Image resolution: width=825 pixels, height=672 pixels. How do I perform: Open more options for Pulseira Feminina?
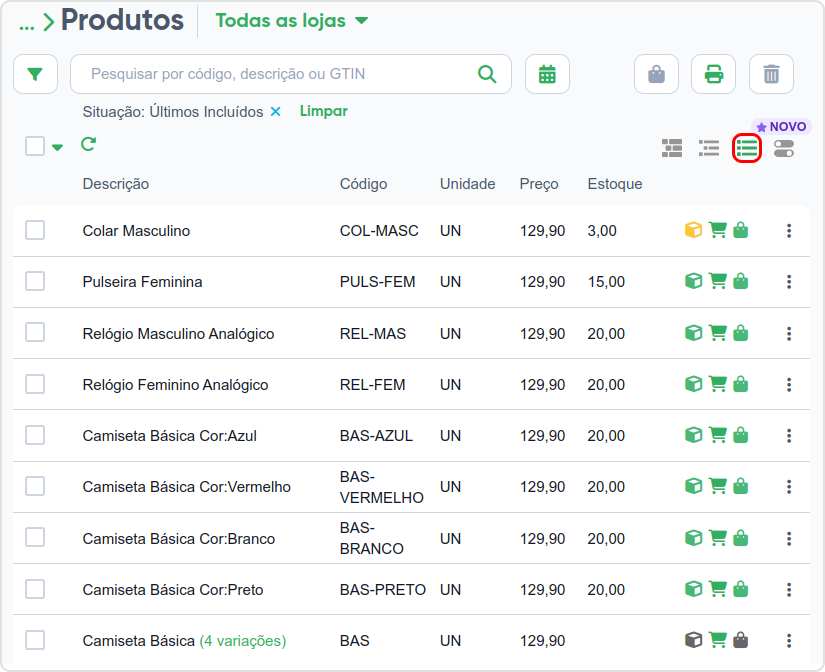coord(789,282)
